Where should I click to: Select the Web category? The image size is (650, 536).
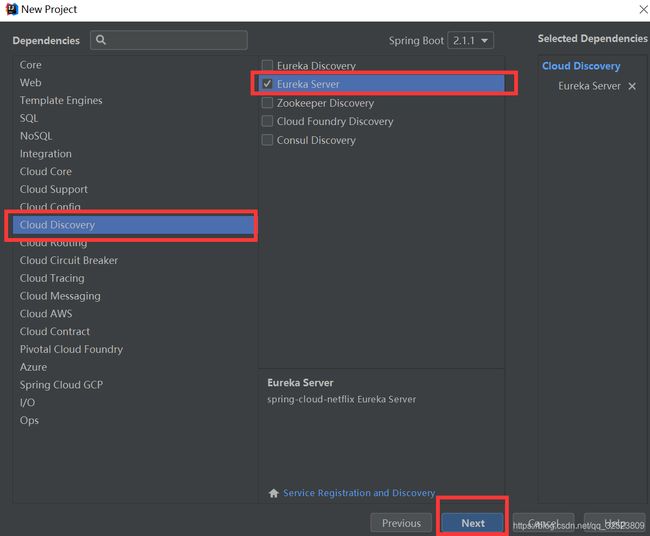(x=30, y=82)
